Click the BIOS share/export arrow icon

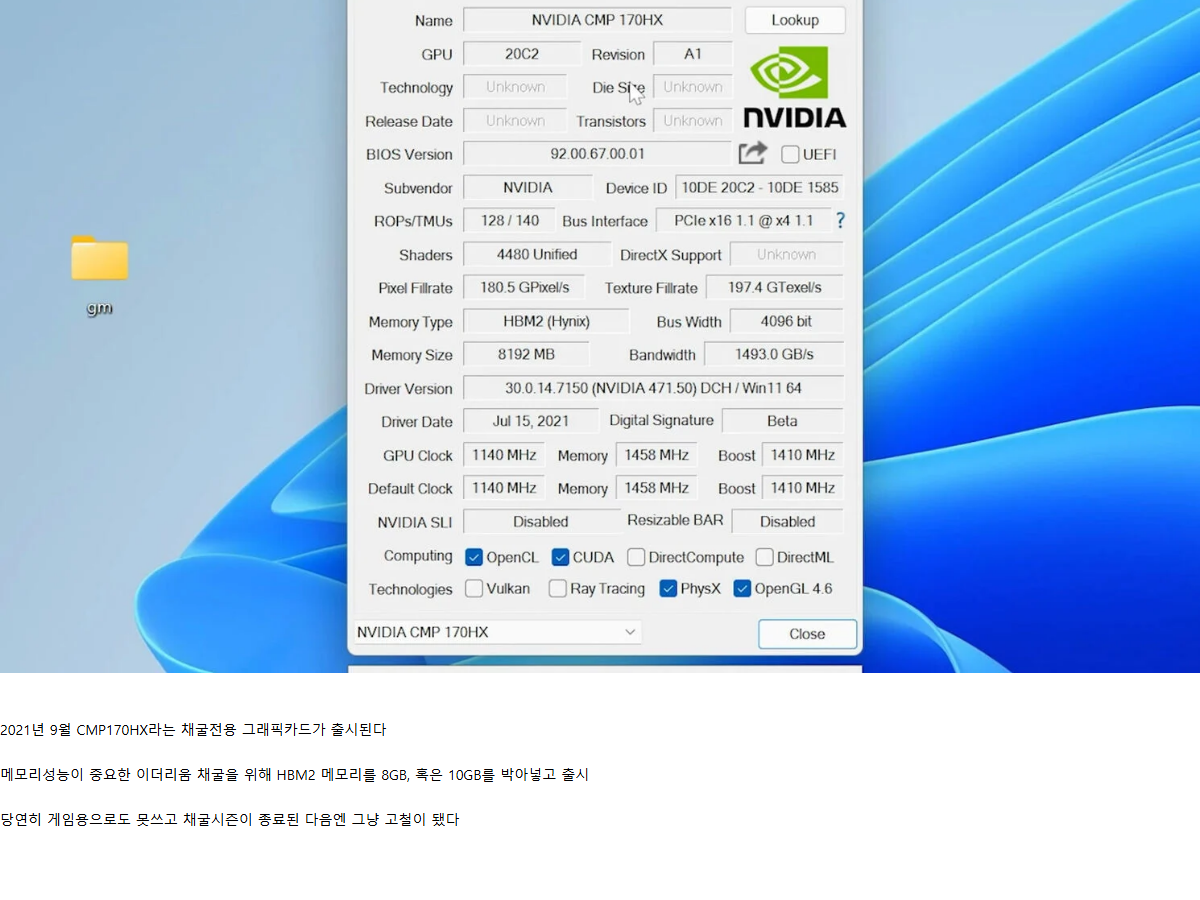752,153
